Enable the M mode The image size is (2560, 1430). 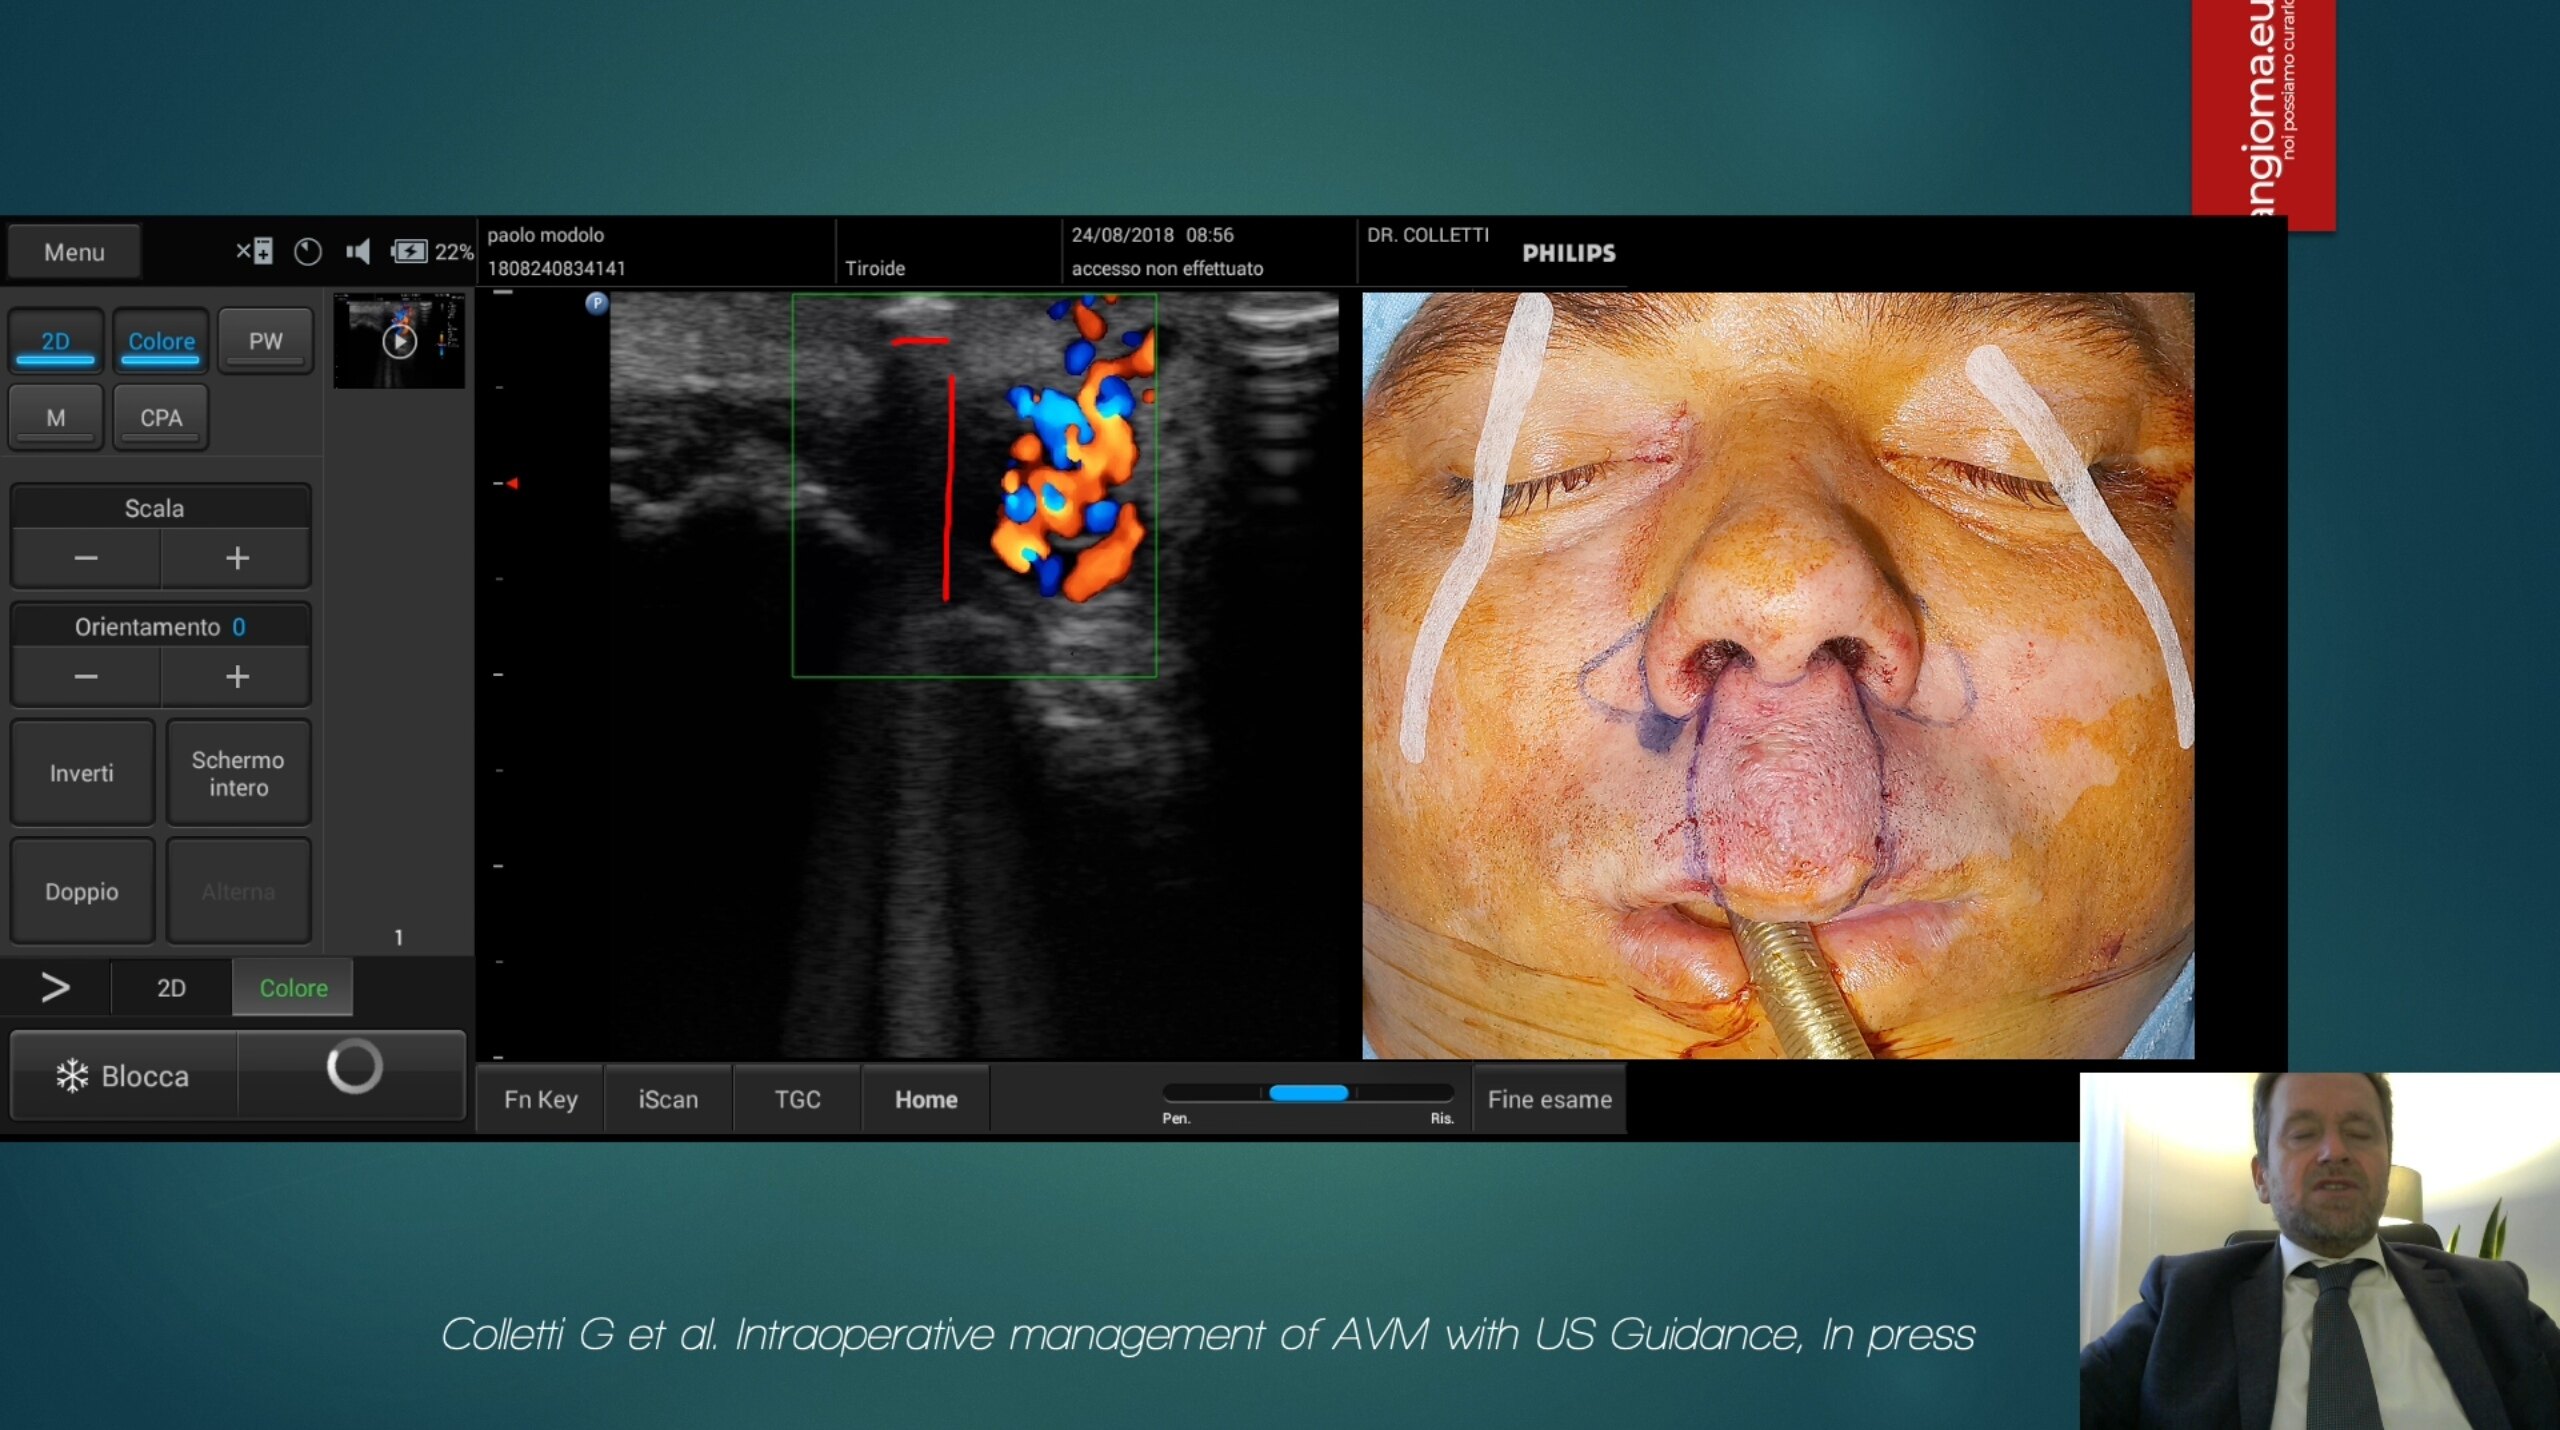[x=56, y=418]
